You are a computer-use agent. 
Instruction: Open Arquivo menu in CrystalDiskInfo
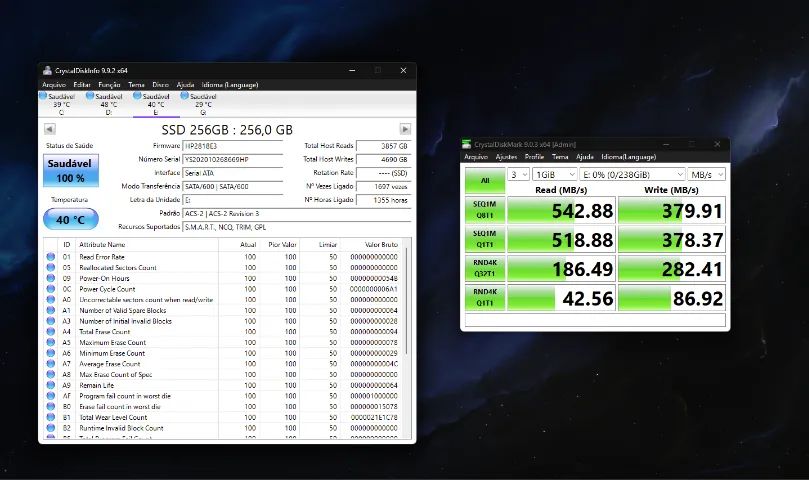(x=54, y=85)
